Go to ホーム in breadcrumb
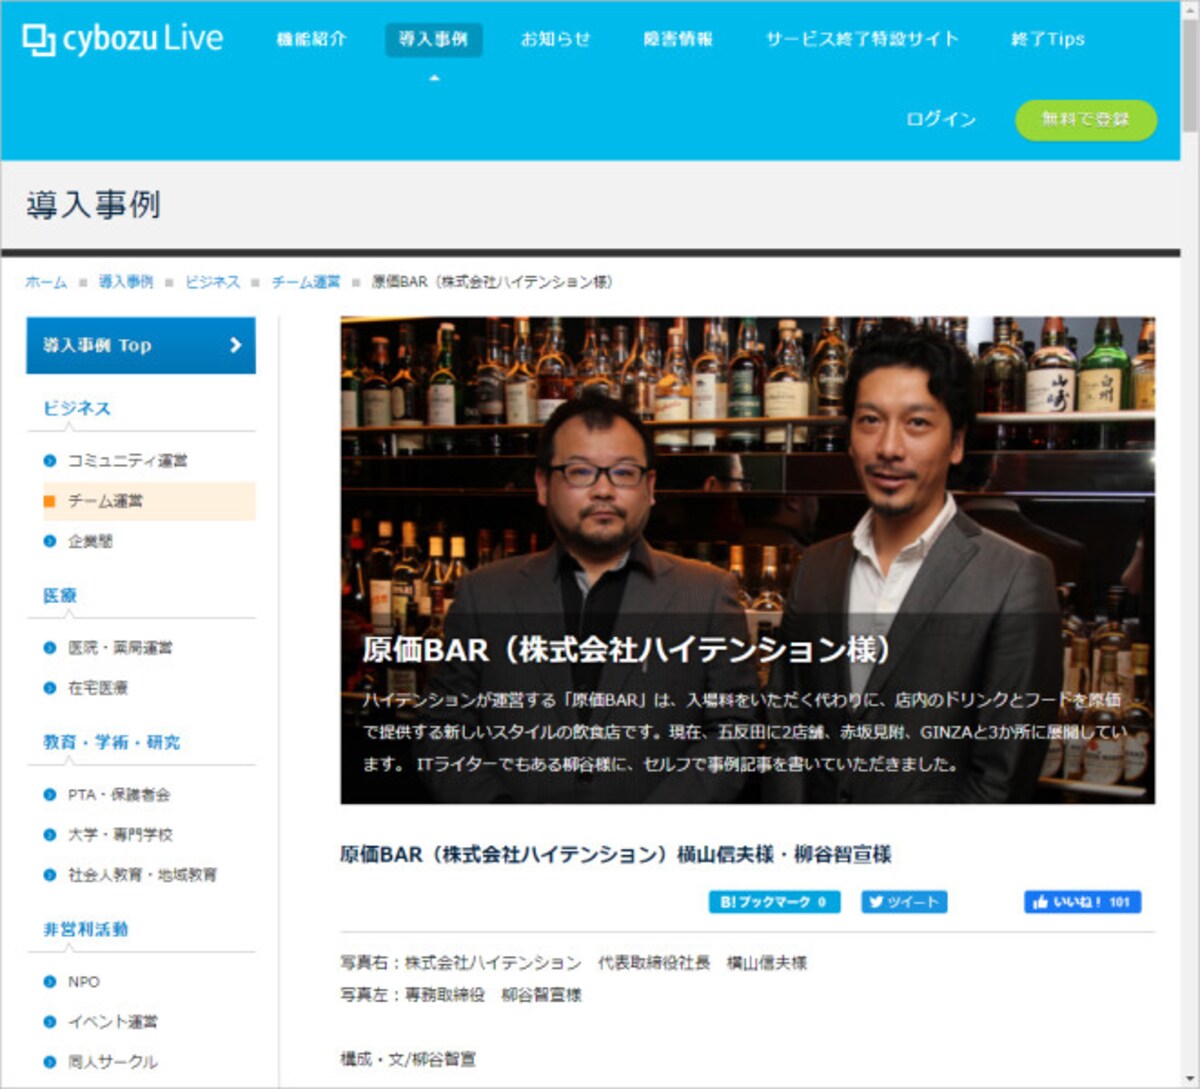The height and width of the screenshot is (1089, 1200). [x=46, y=282]
